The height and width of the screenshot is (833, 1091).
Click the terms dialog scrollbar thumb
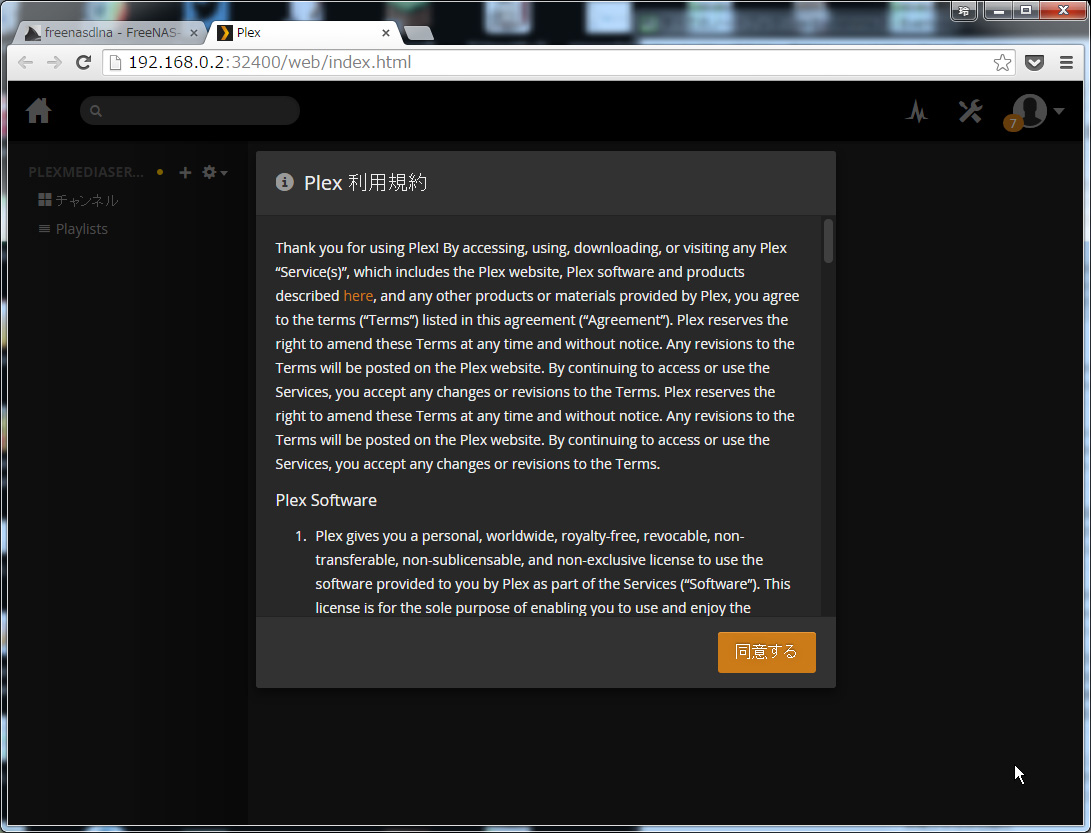[x=828, y=241]
